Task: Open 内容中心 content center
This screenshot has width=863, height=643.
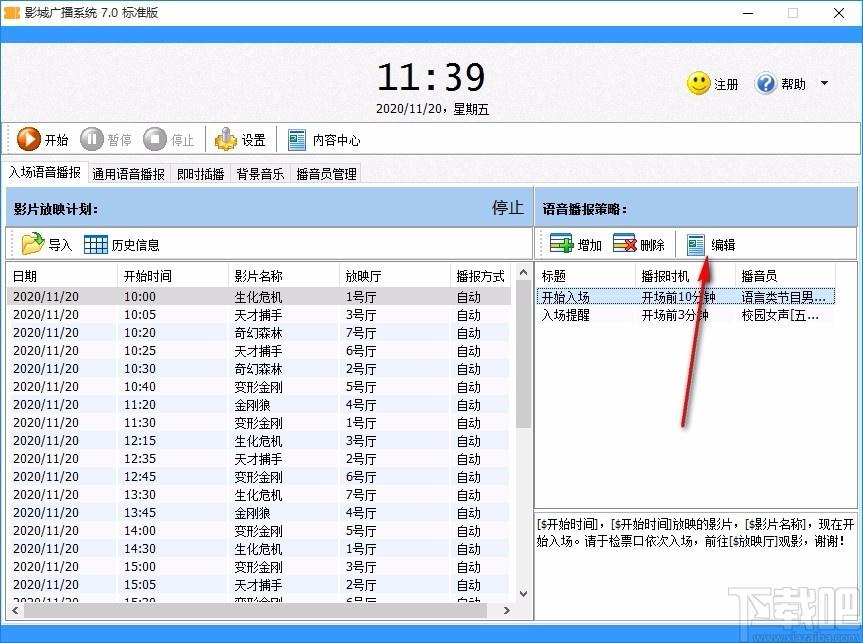Action: point(324,140)
